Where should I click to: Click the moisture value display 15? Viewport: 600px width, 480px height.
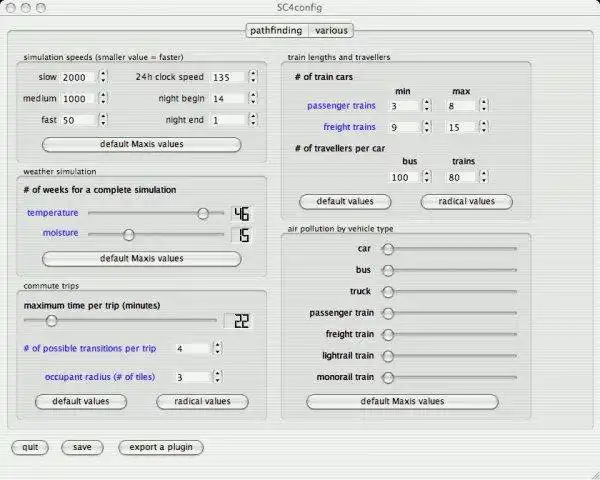[241, 235]
